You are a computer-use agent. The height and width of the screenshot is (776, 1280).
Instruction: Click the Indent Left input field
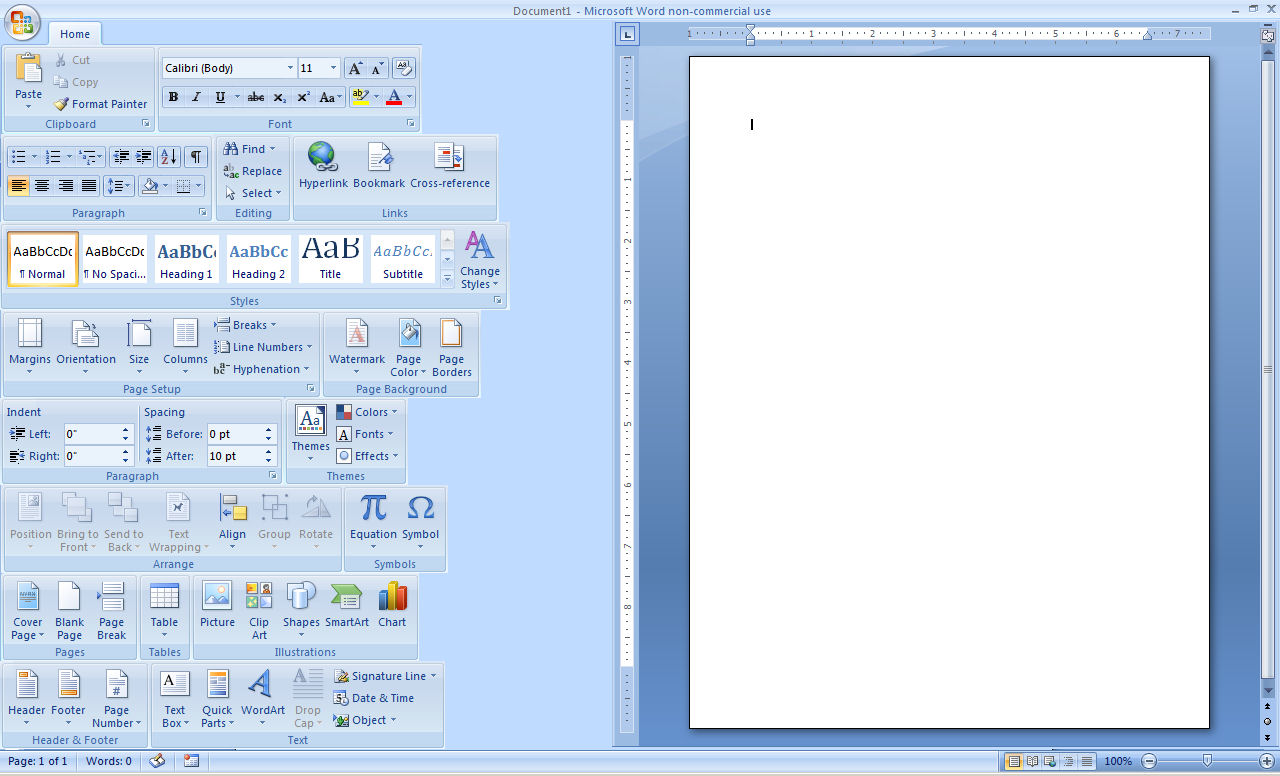tap(92, 434)
